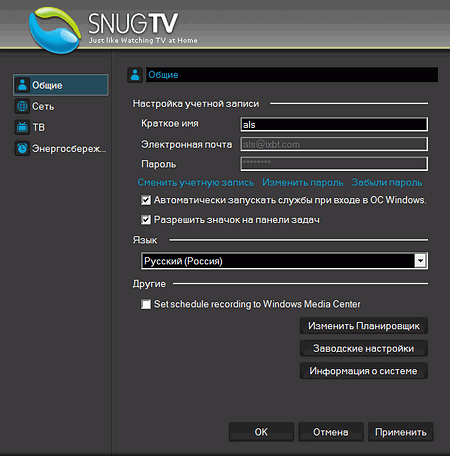Open the Энергосбереж... settings category label
This screenshot has height=456, width=450.
point(69,149)
